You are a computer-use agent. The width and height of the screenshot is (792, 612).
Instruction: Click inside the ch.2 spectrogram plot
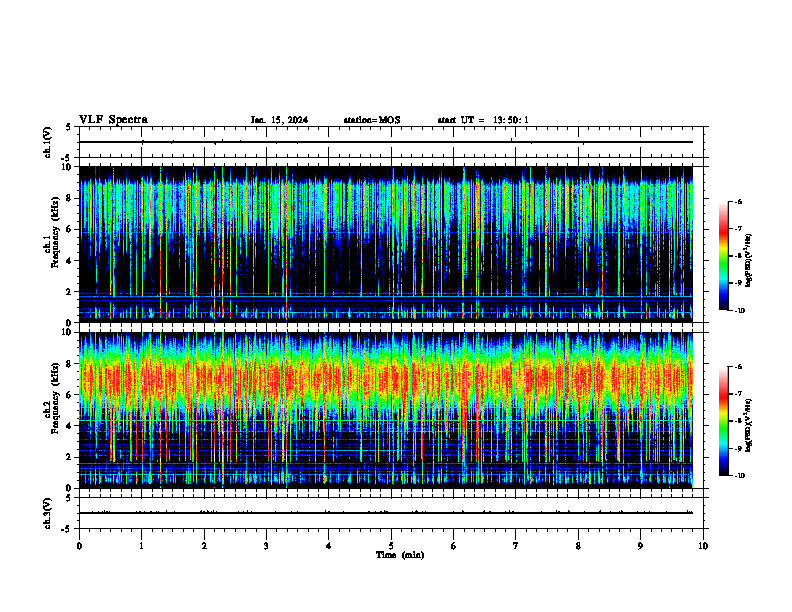[x=386, y=410]
